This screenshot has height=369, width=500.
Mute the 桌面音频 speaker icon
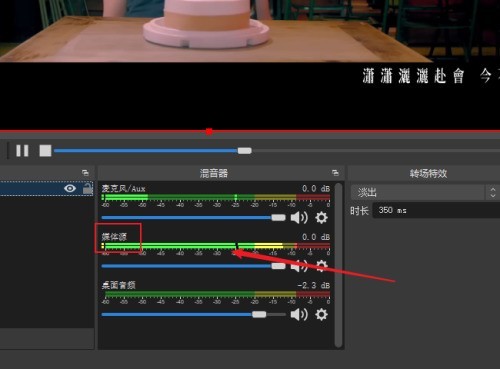point(299,314)
